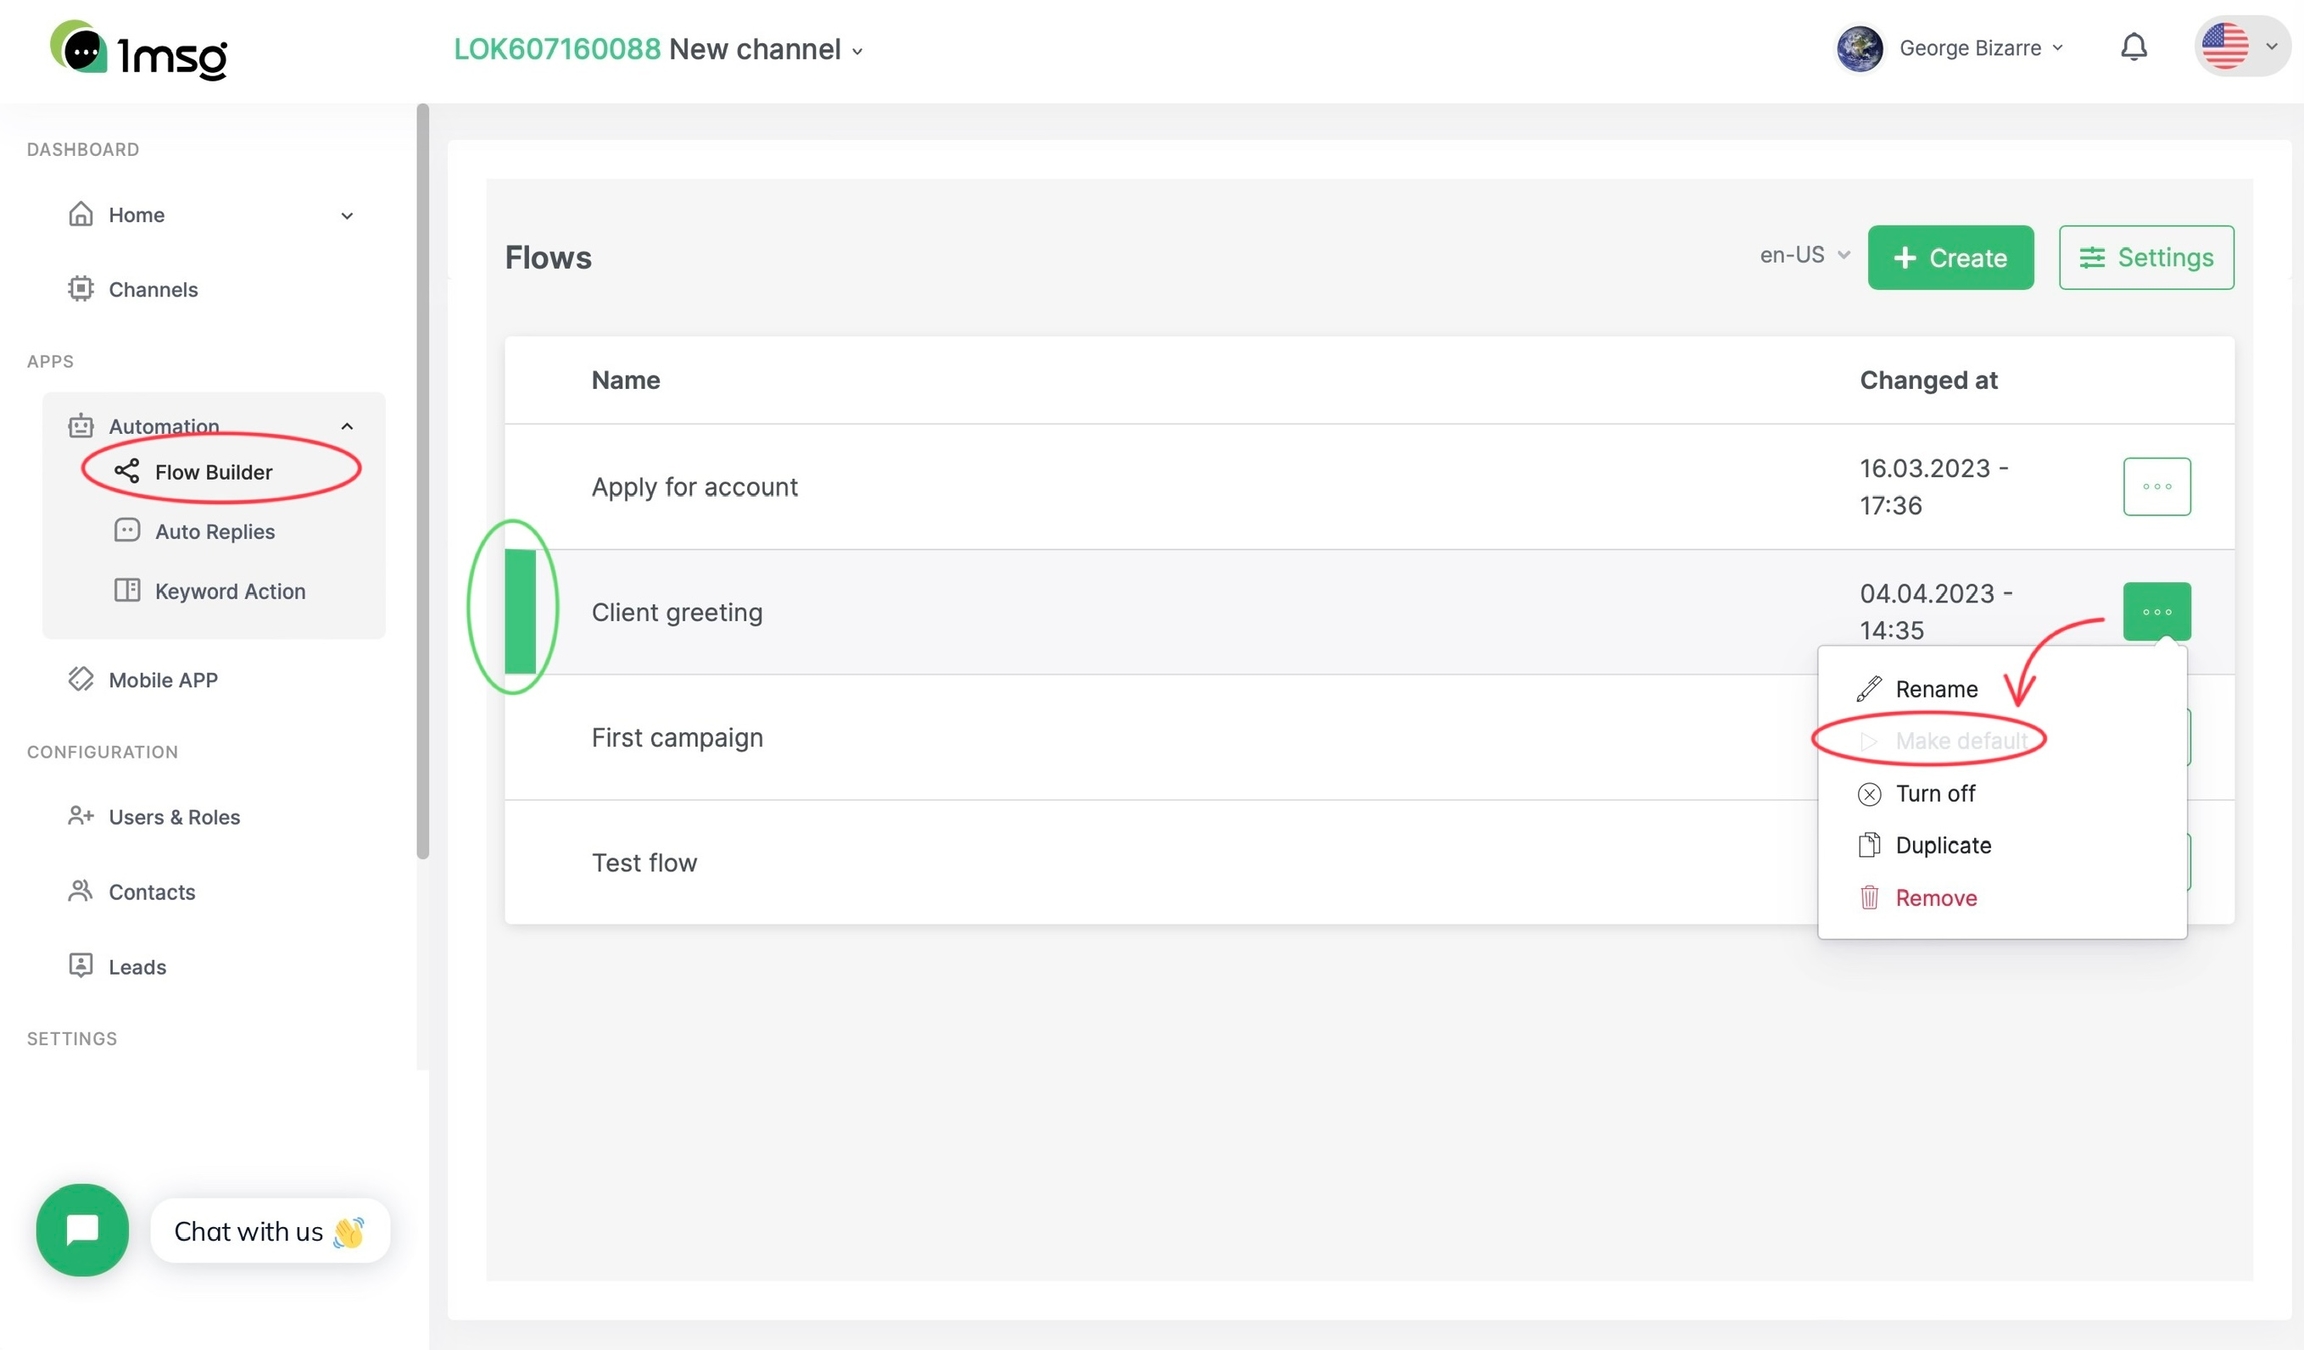Open Keyword Action page
The width and height of the screenshot is (2304, 1350).
point(229,591)
